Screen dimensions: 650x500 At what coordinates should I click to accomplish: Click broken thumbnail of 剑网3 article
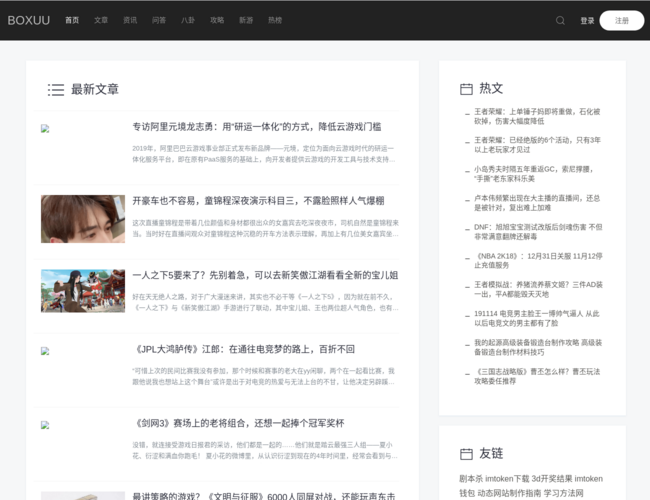pos(45,425)
